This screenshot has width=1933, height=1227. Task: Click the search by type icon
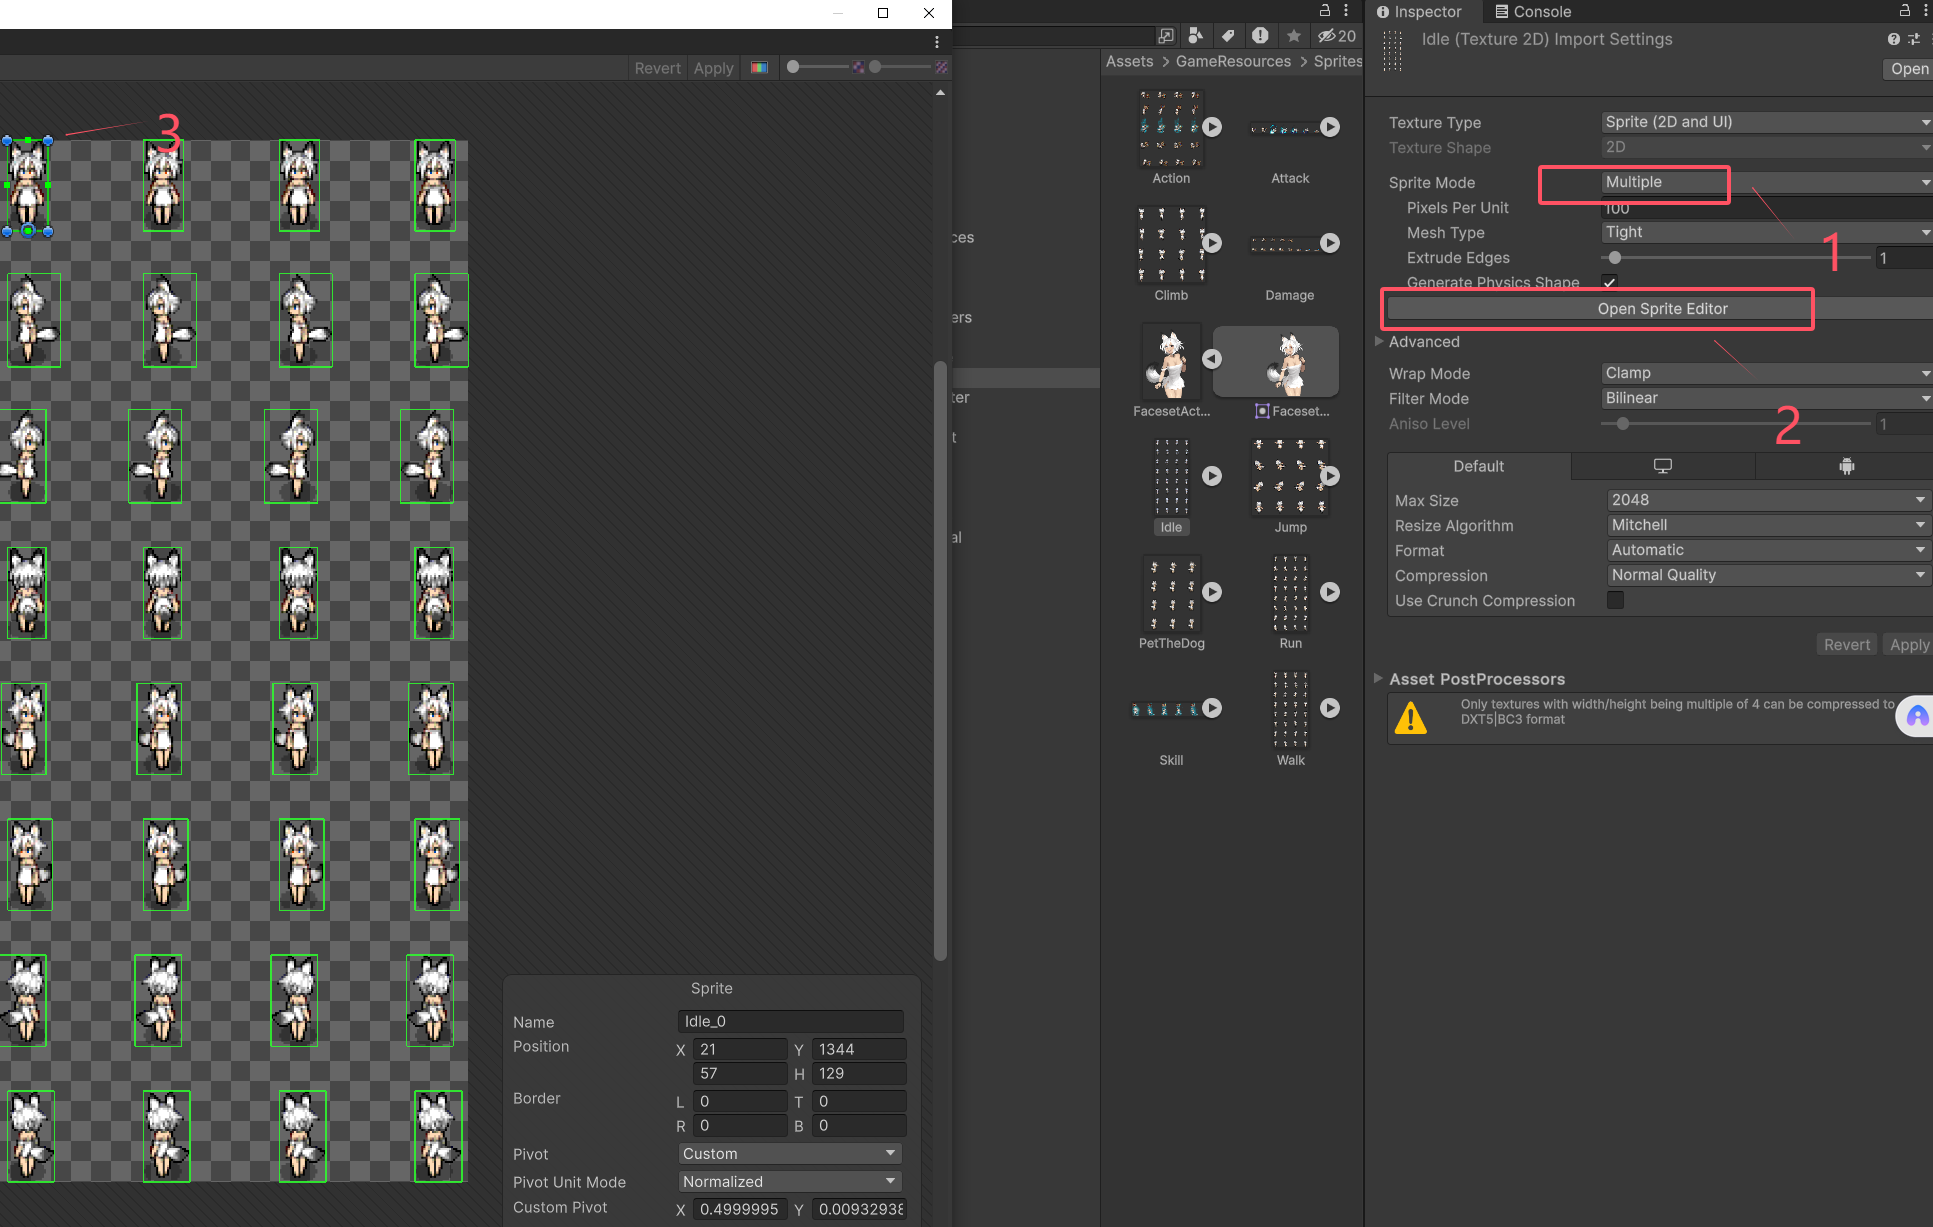1196,36
